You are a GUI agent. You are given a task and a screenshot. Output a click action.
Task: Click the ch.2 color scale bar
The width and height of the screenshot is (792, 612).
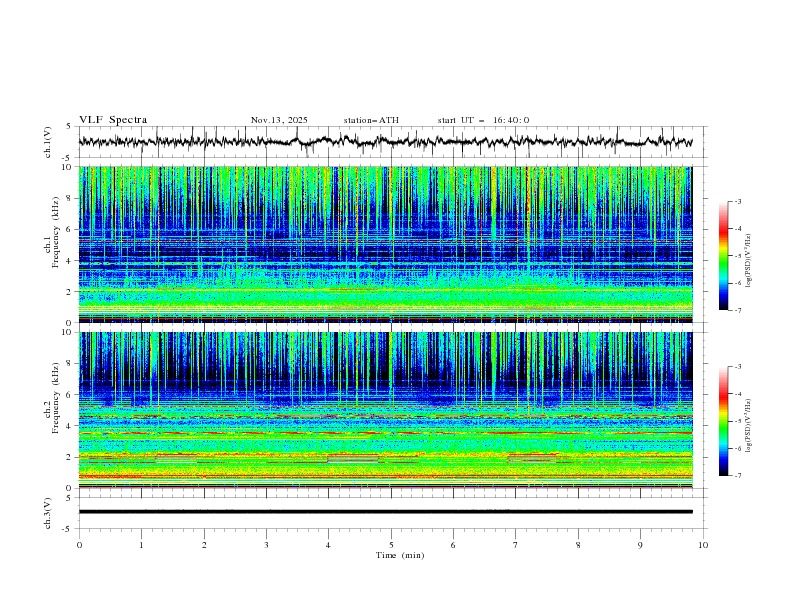pyautogui.click(x=723, y=421)
